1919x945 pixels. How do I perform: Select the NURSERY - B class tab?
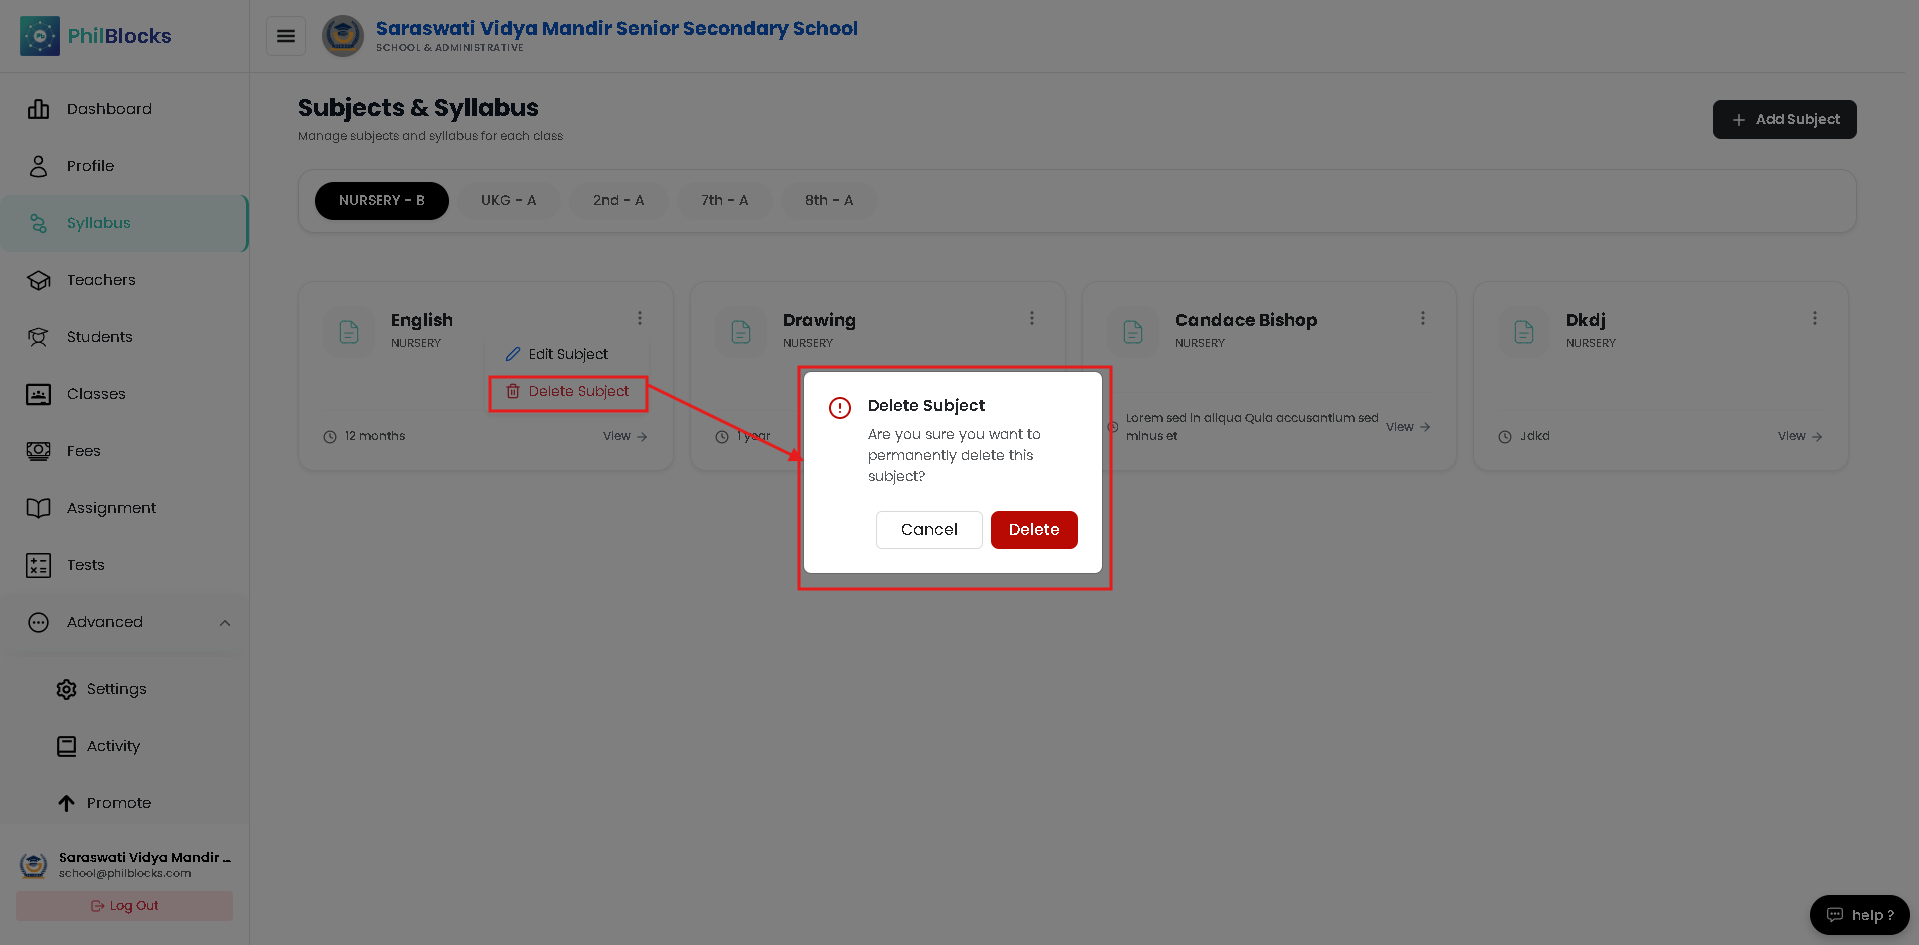(382, 200)
